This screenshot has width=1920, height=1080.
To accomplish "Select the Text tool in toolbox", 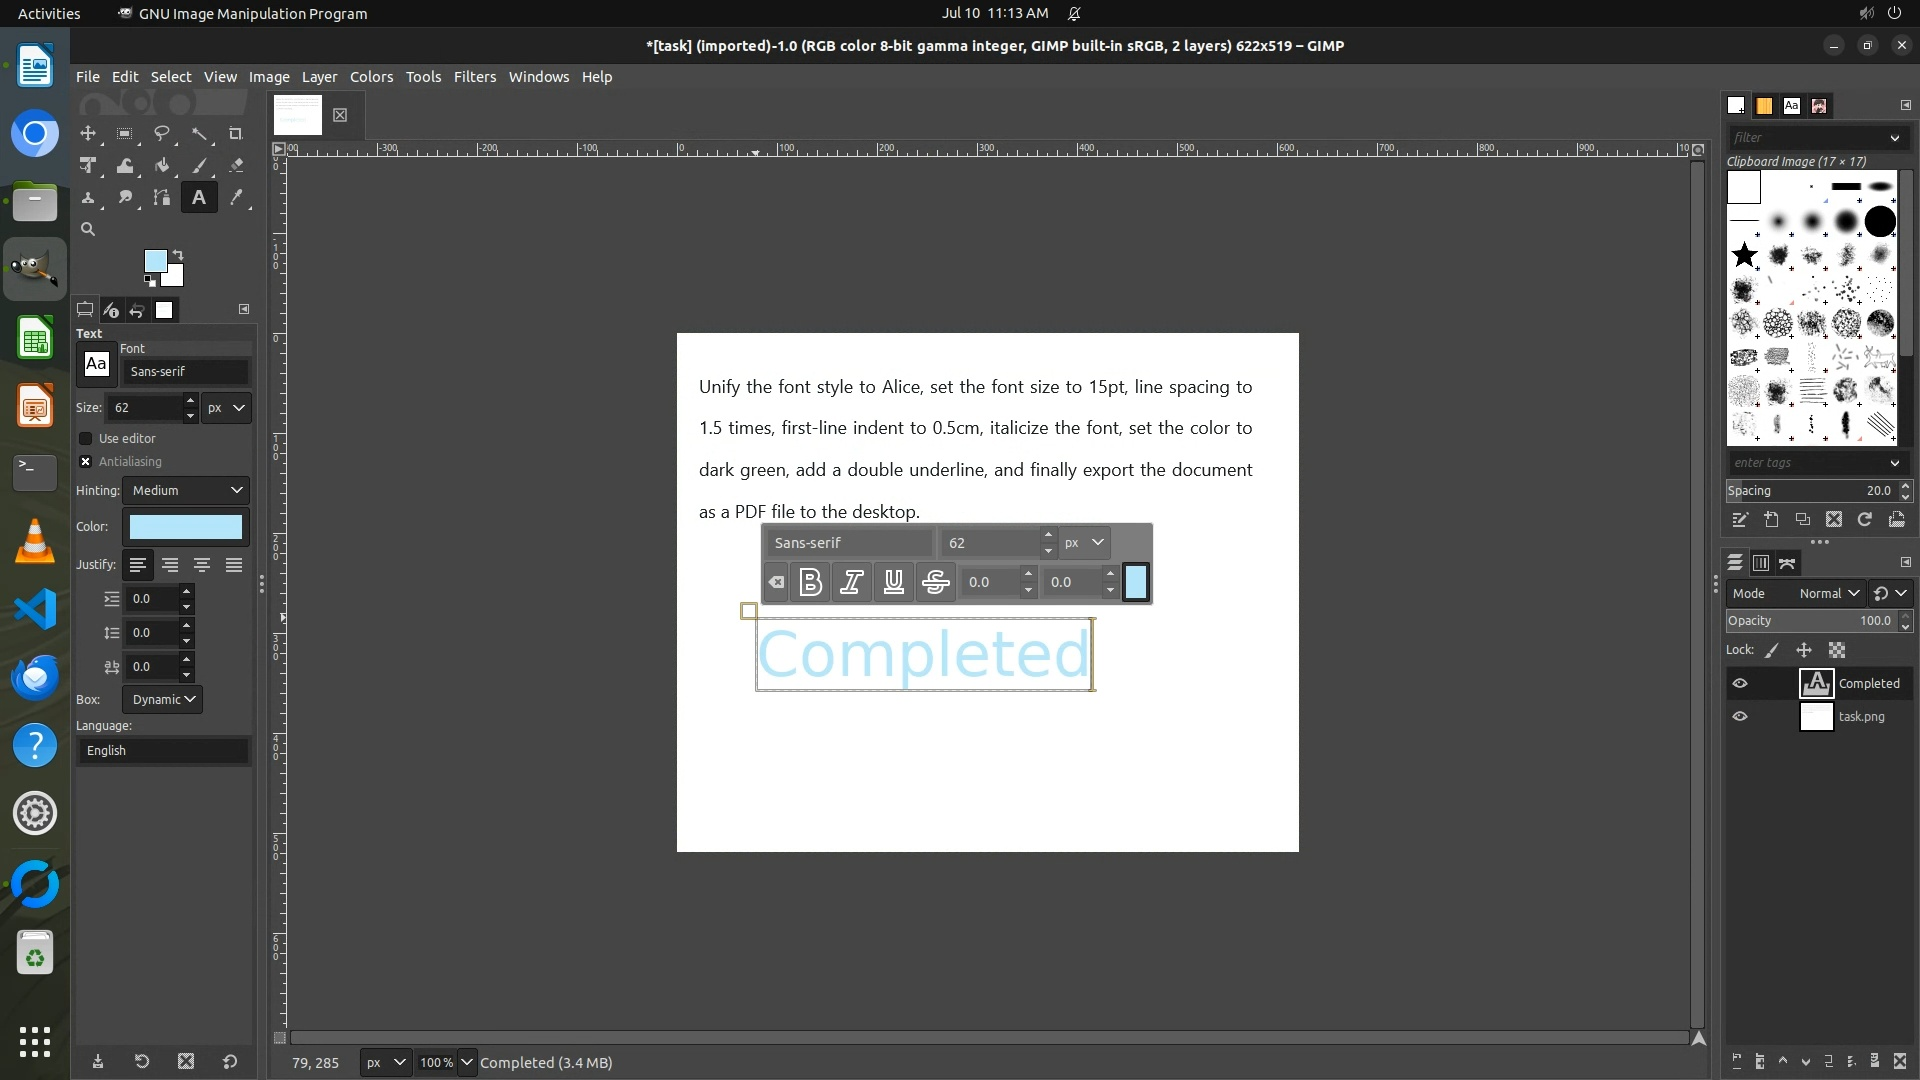I will pos(199,198).
